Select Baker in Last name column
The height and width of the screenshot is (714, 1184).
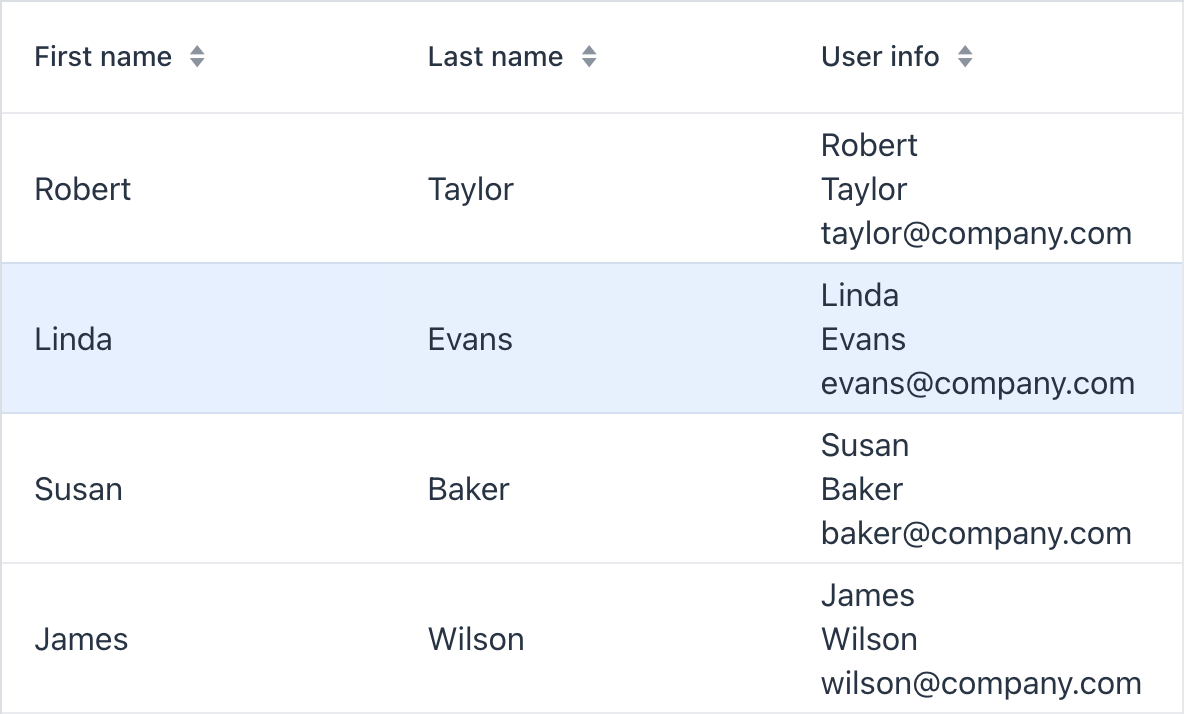(468, 489)
